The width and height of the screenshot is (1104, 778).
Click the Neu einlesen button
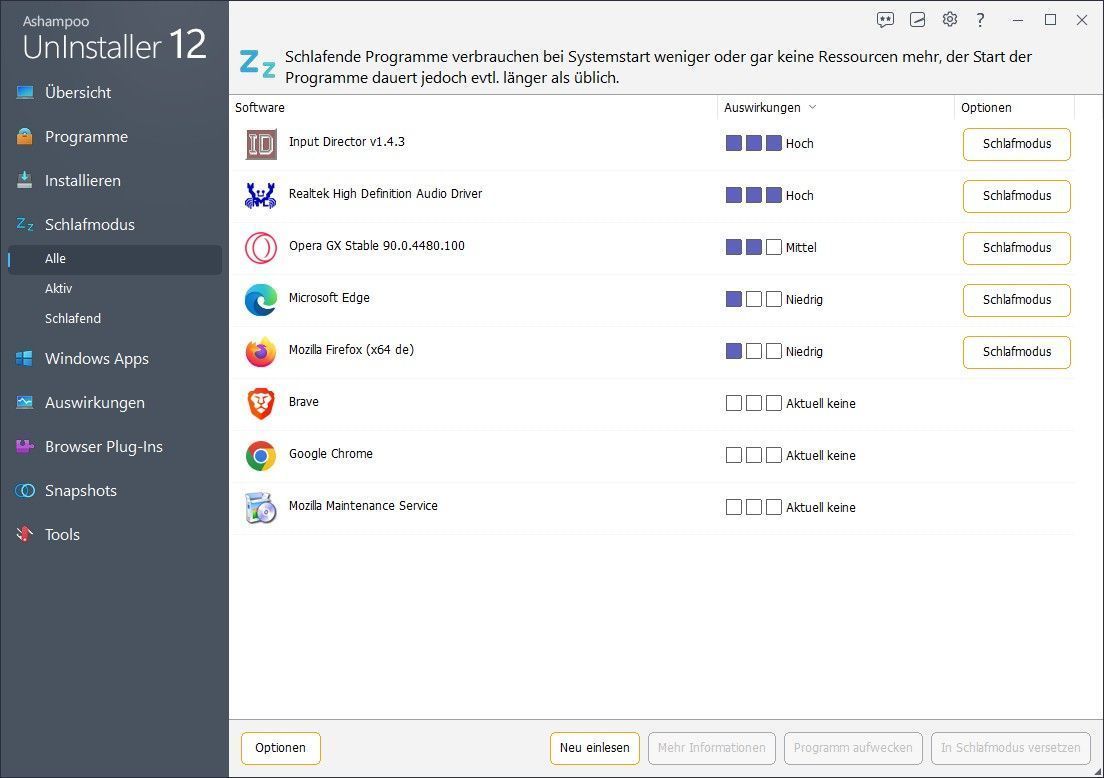[x=594, y=748]
